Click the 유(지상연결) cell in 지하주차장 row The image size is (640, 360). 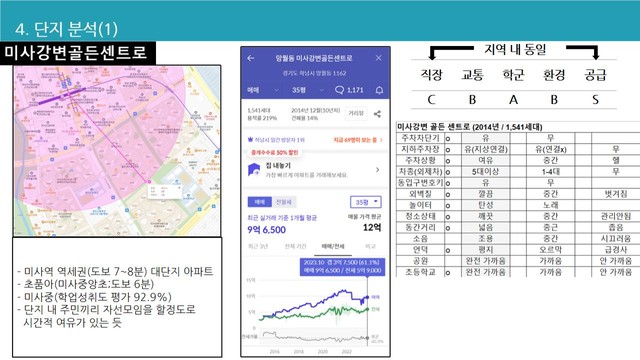485,149
